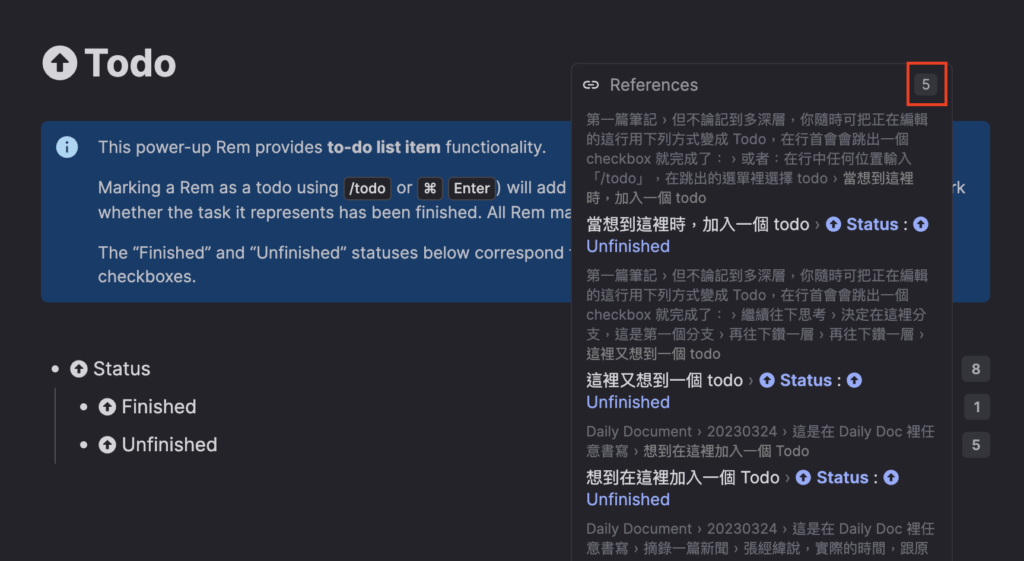The image size is (1024, 561).
Task: Click the link icon next to References
Action: [x=591, y=85]
